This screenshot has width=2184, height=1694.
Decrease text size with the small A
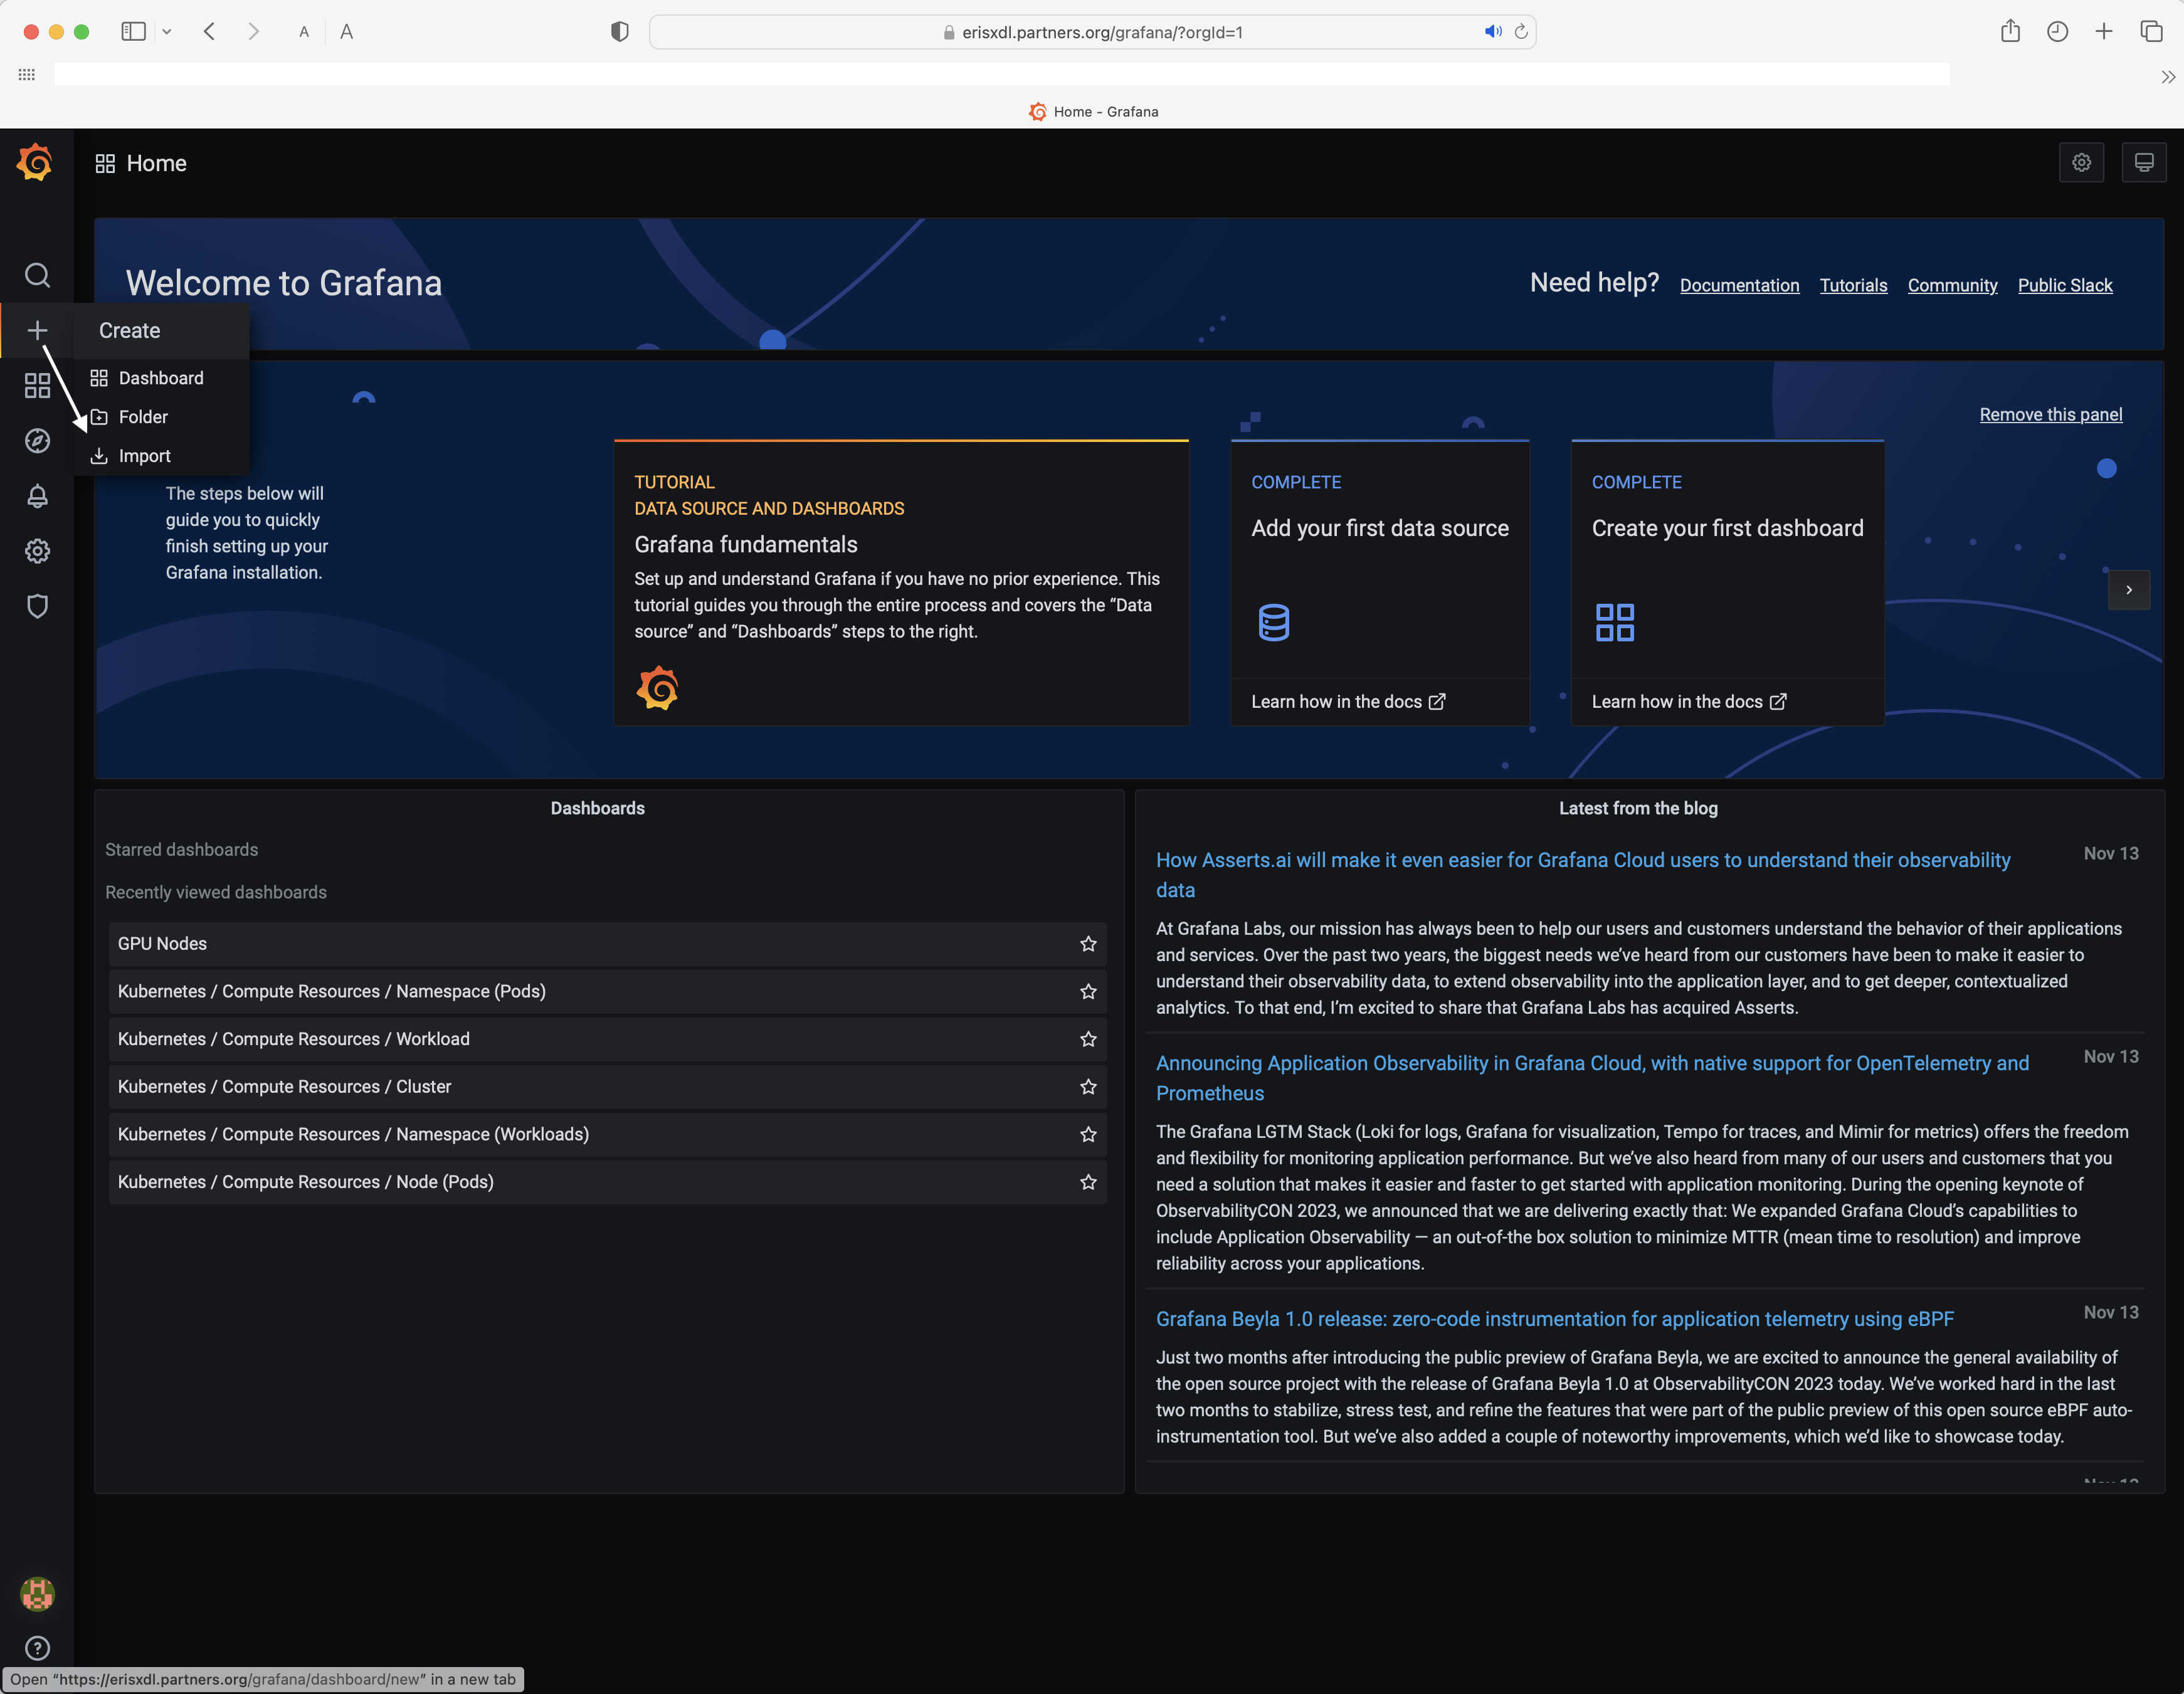[x=304, y=32]
